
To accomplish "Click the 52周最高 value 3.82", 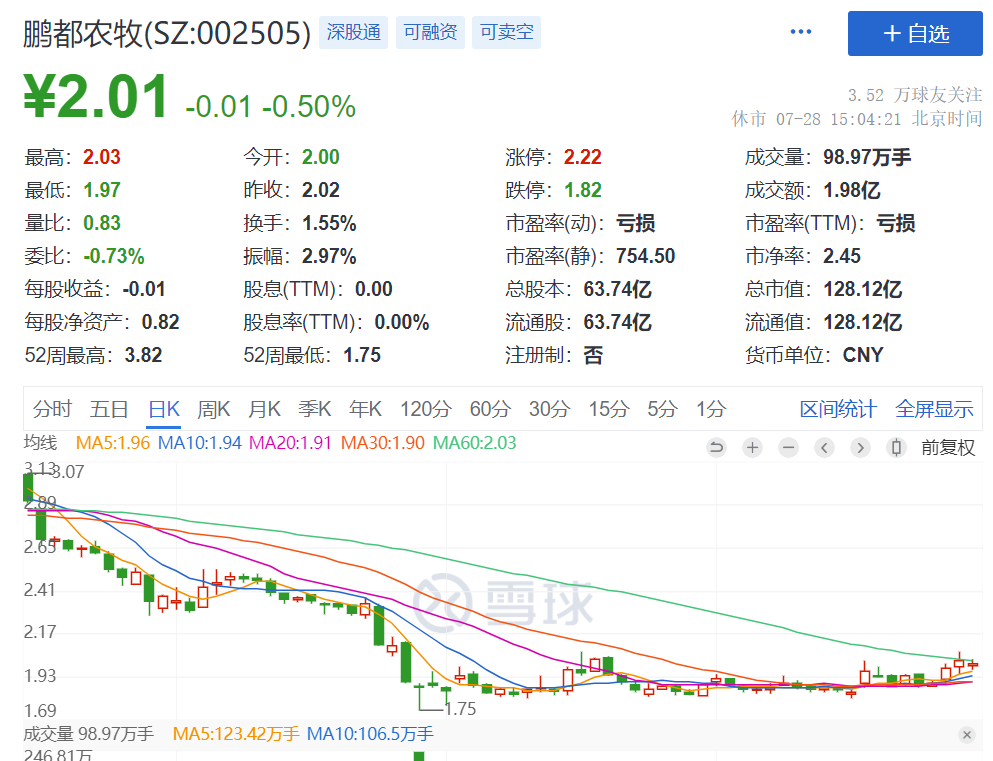I will (143, 355).
